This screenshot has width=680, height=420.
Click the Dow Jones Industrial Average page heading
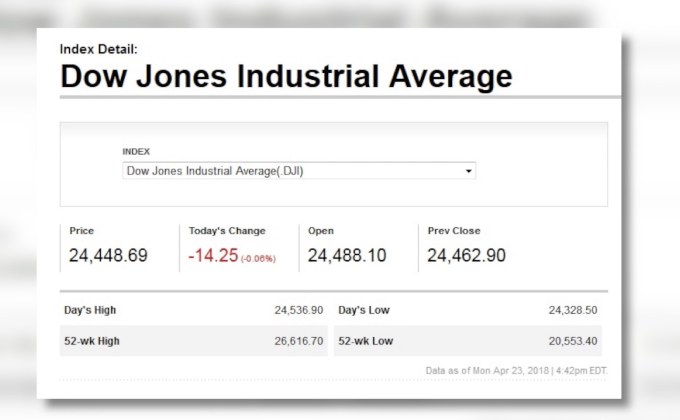(x=286, y=77)
